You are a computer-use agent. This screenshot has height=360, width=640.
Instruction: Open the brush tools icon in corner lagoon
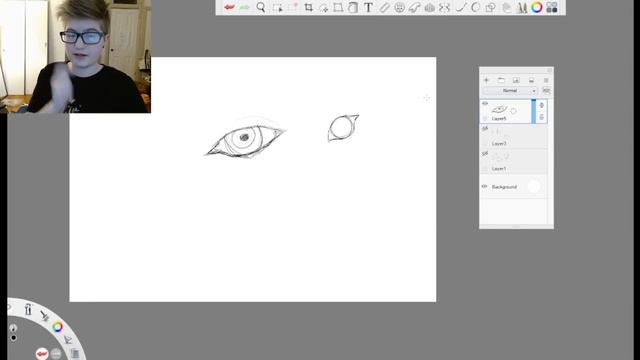(44, 316)
